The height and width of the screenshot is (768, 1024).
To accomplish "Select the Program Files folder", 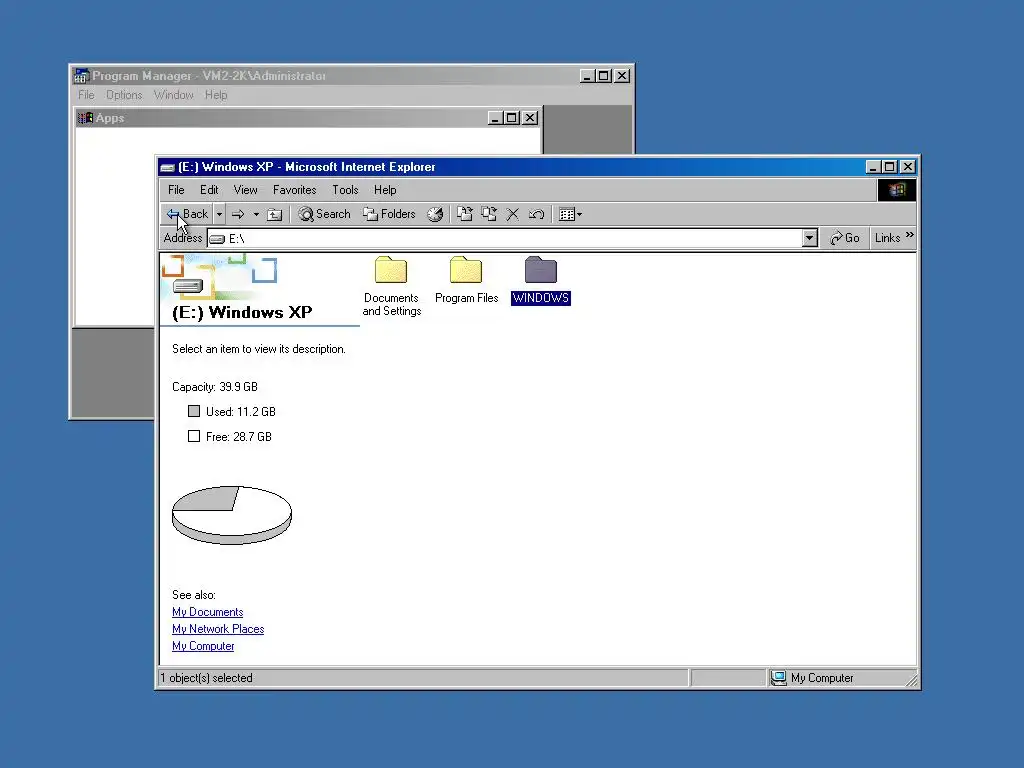I will [466, 281].
